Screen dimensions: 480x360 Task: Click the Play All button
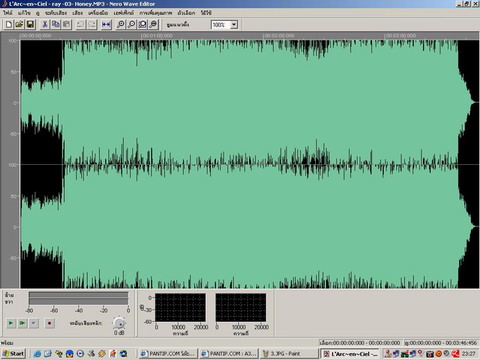point(22,323)
